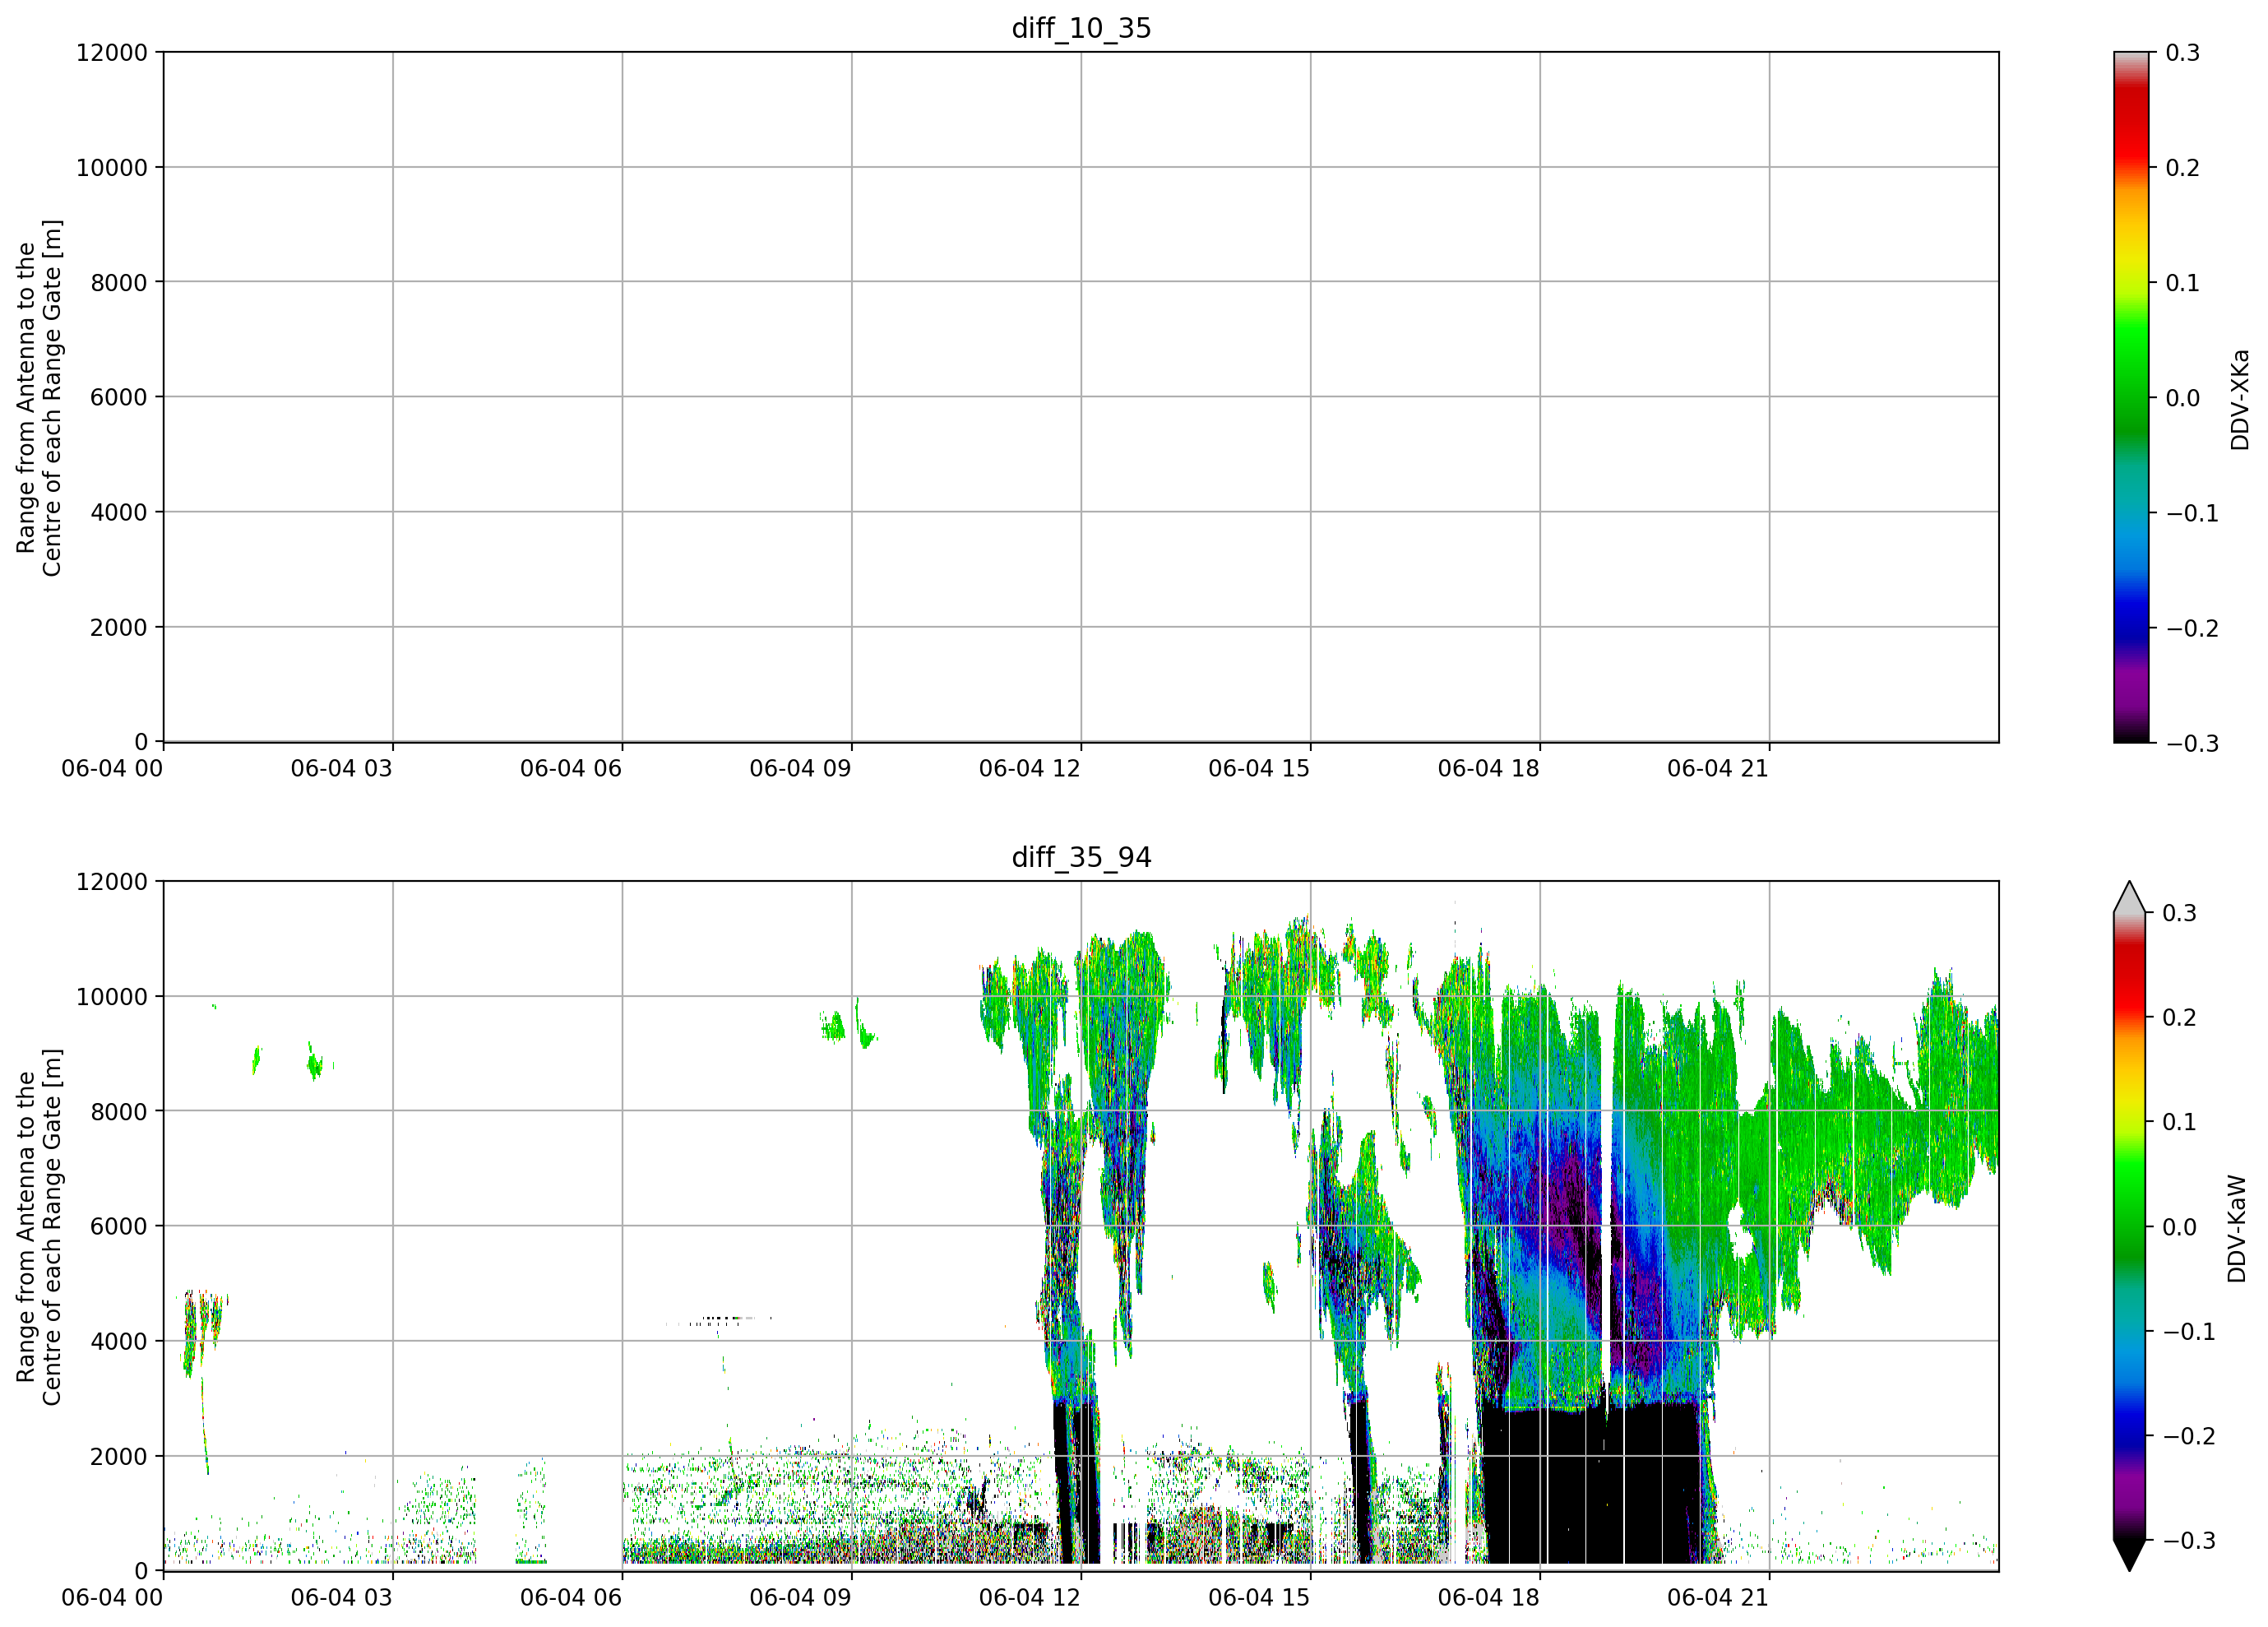Click the diff_10_35 plot title

(x=1081, y=28)
